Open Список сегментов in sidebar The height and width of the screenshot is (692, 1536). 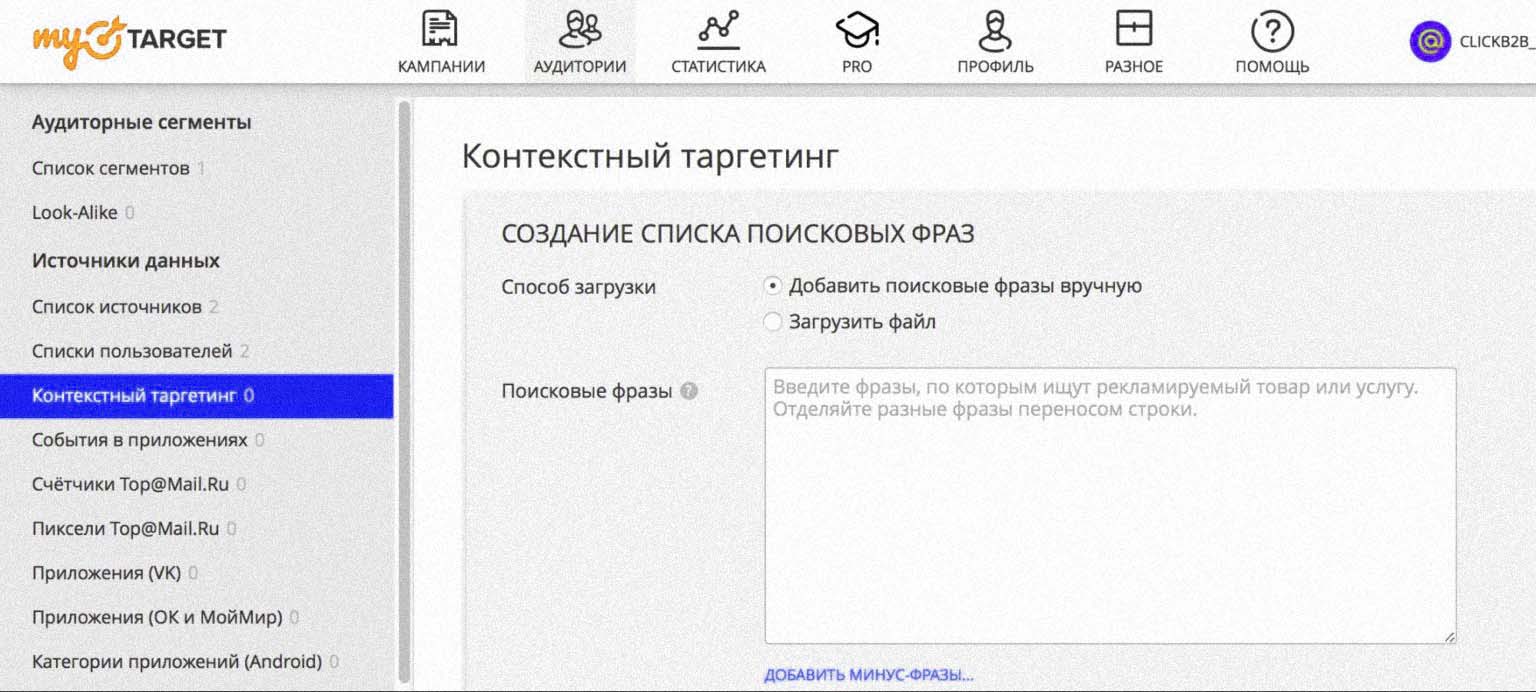click(110, 168)
